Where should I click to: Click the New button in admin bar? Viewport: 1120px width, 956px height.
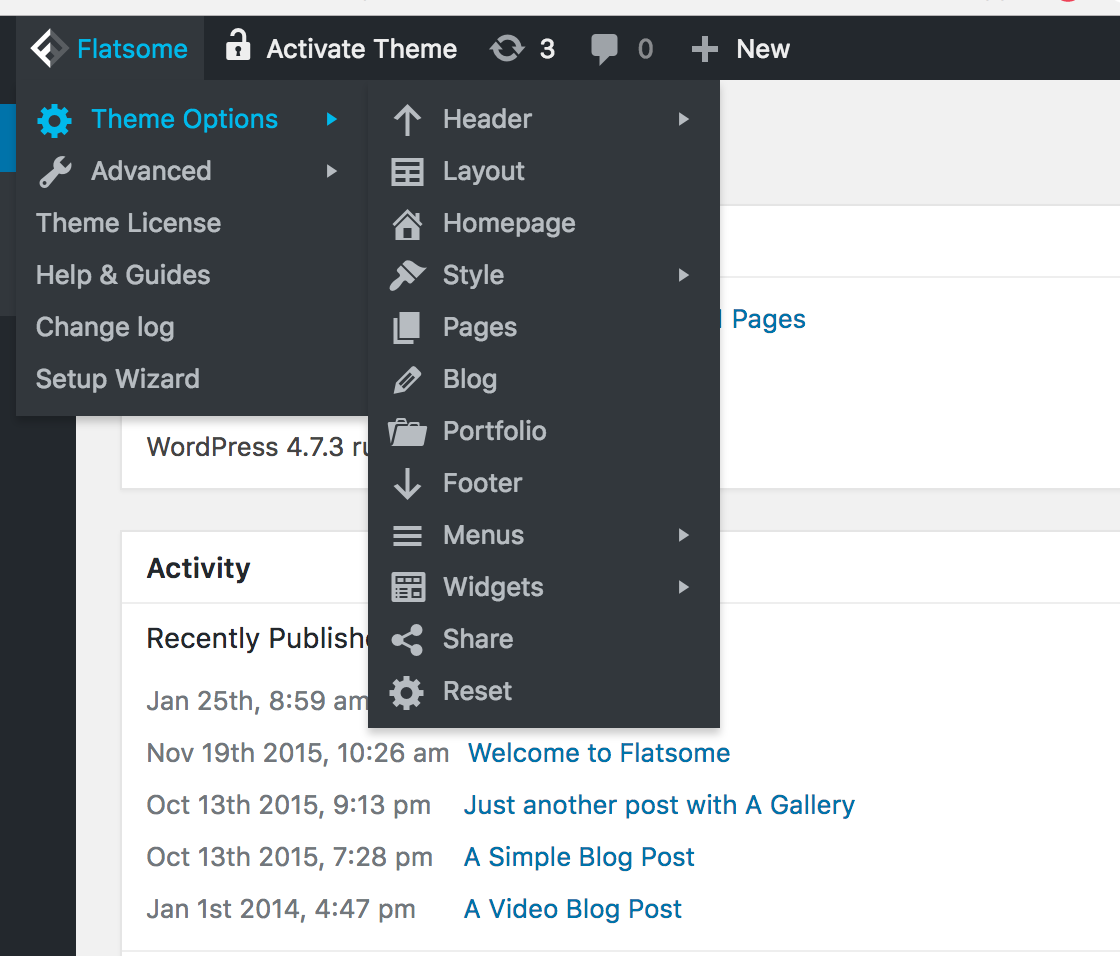coord(741,49)
